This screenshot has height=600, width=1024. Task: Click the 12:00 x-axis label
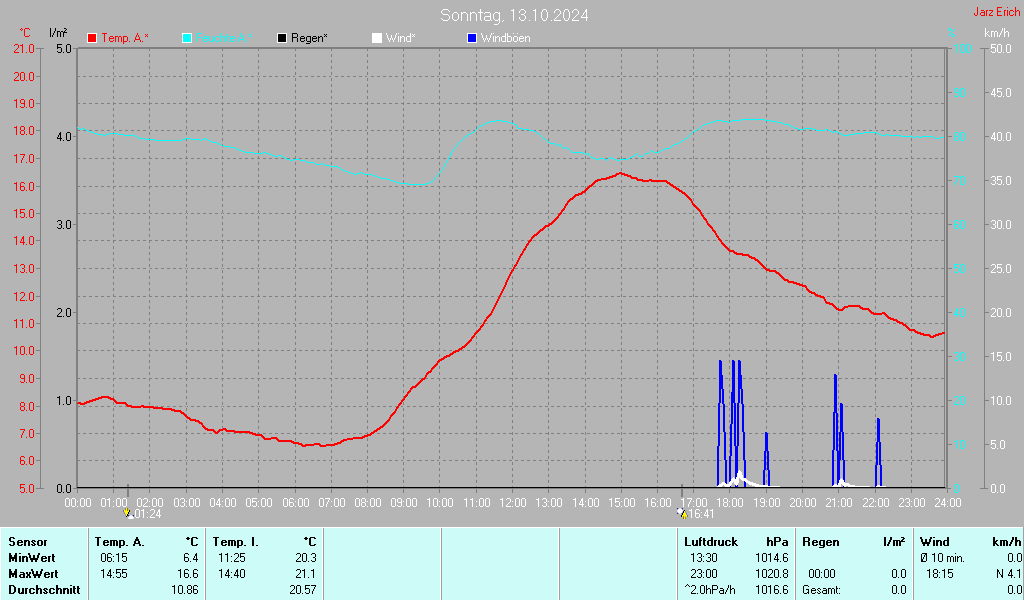[x=513, y=503]
